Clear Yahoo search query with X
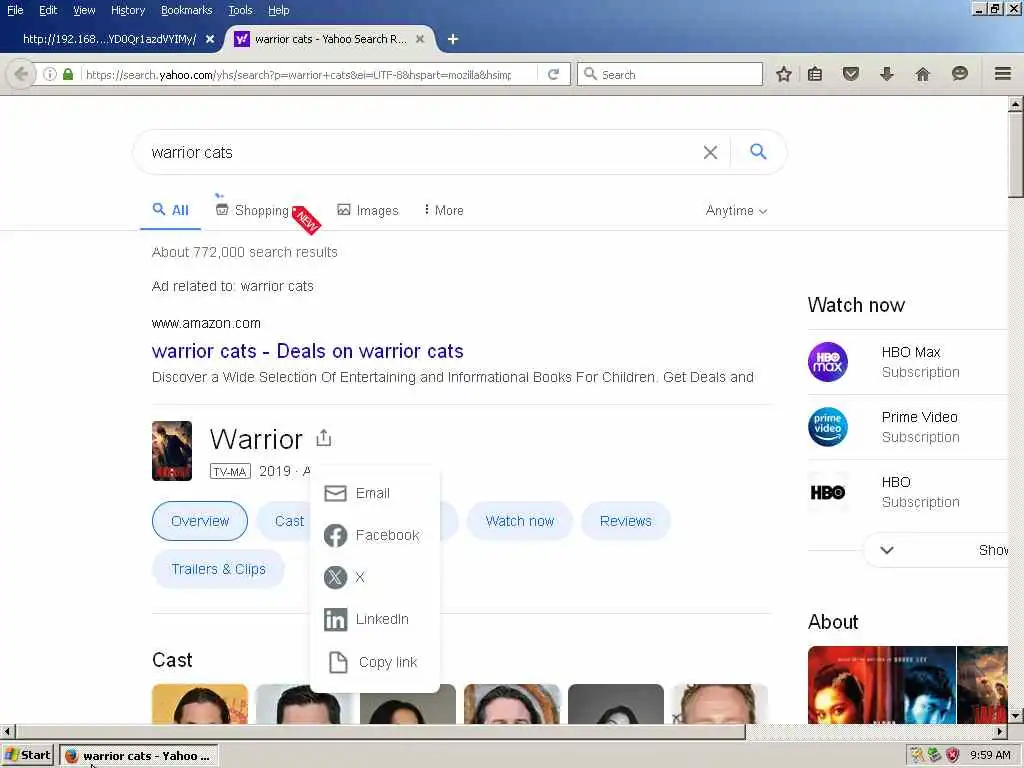The image size is (1024, 768). pos(710,152)
